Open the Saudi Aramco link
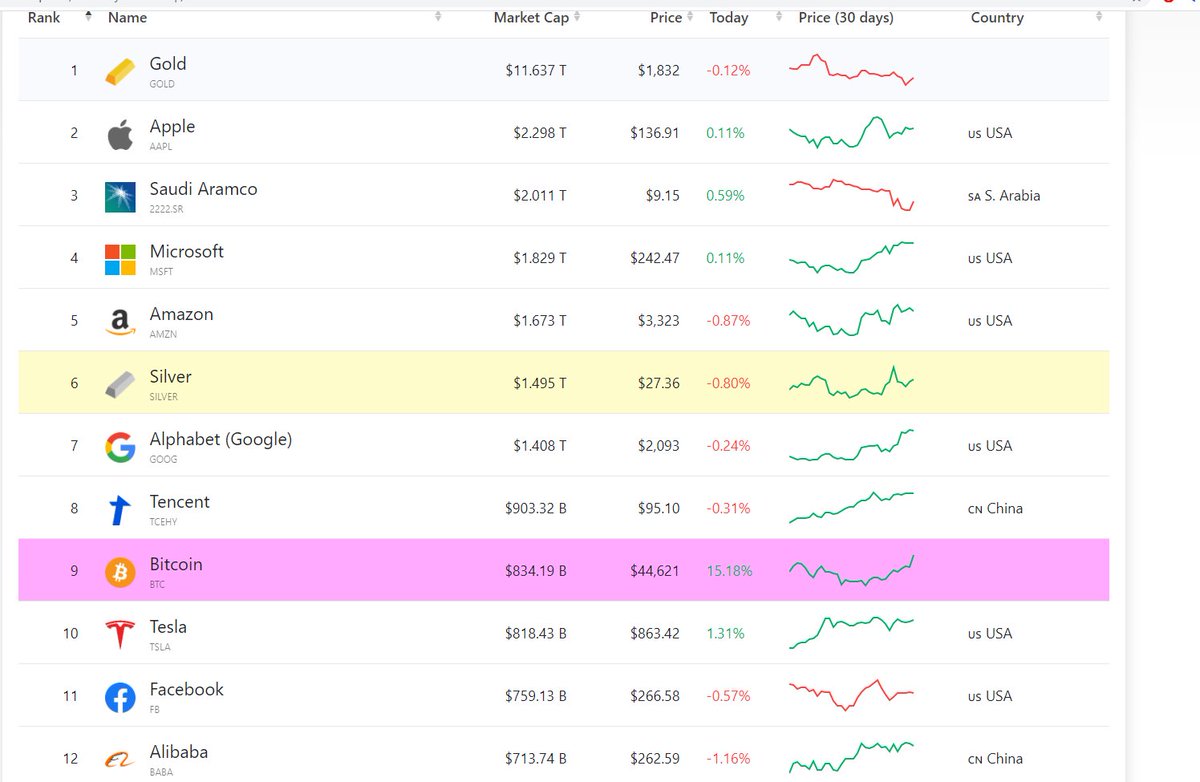1200x782 pixels. tap(203, 189)
